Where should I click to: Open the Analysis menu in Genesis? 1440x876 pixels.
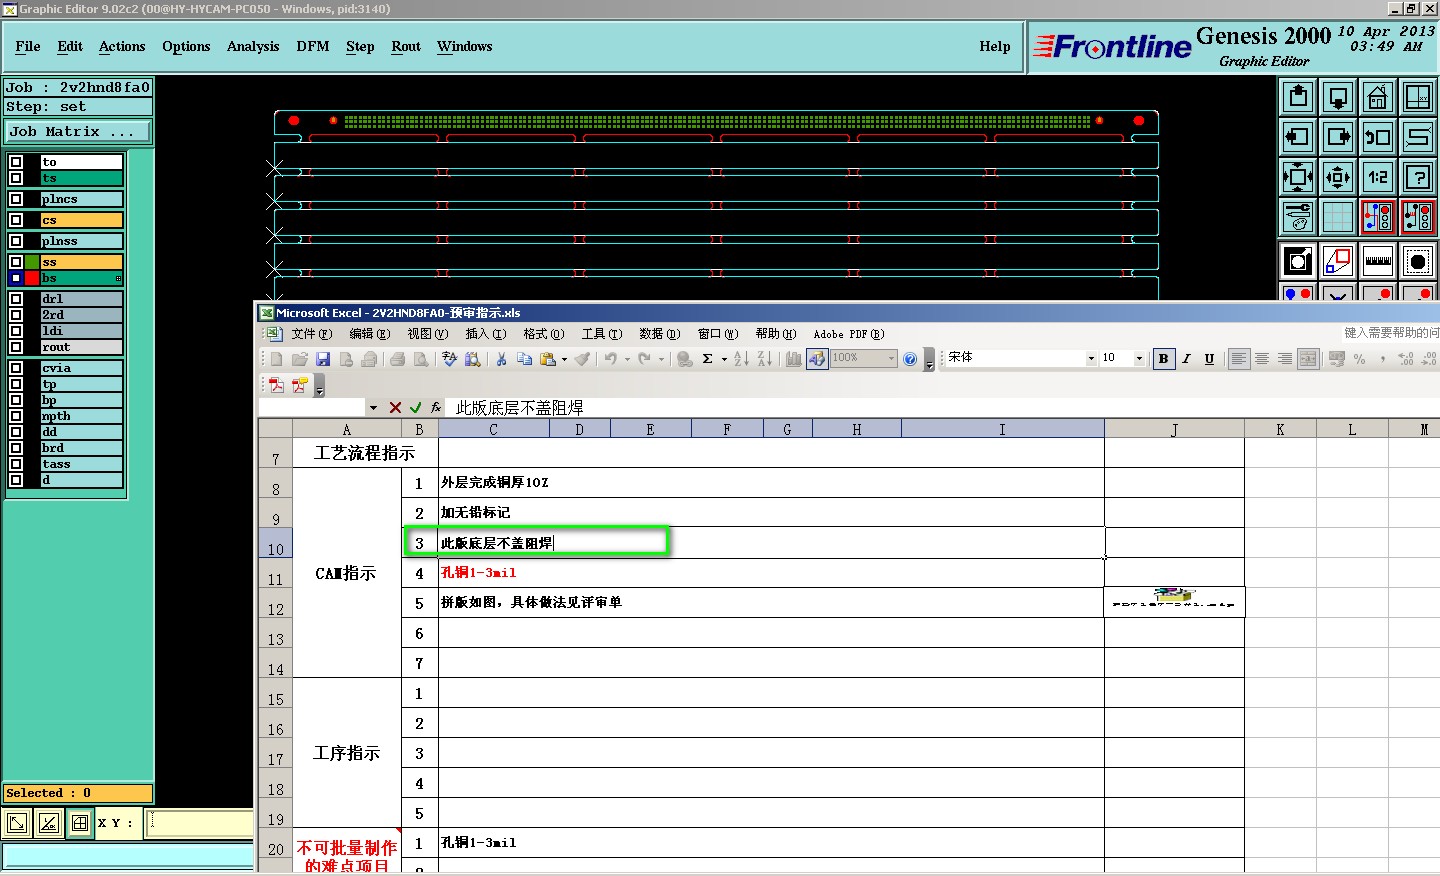pyautogui.click(x=253, y=47)
